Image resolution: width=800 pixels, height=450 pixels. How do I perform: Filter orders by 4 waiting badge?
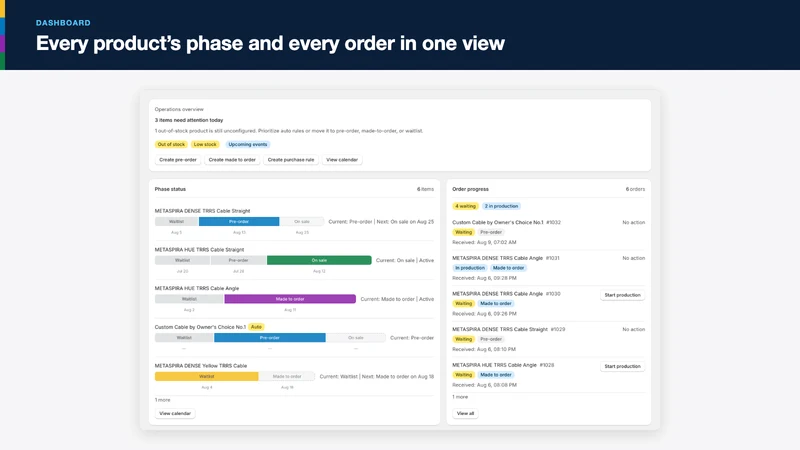point(465,206)
